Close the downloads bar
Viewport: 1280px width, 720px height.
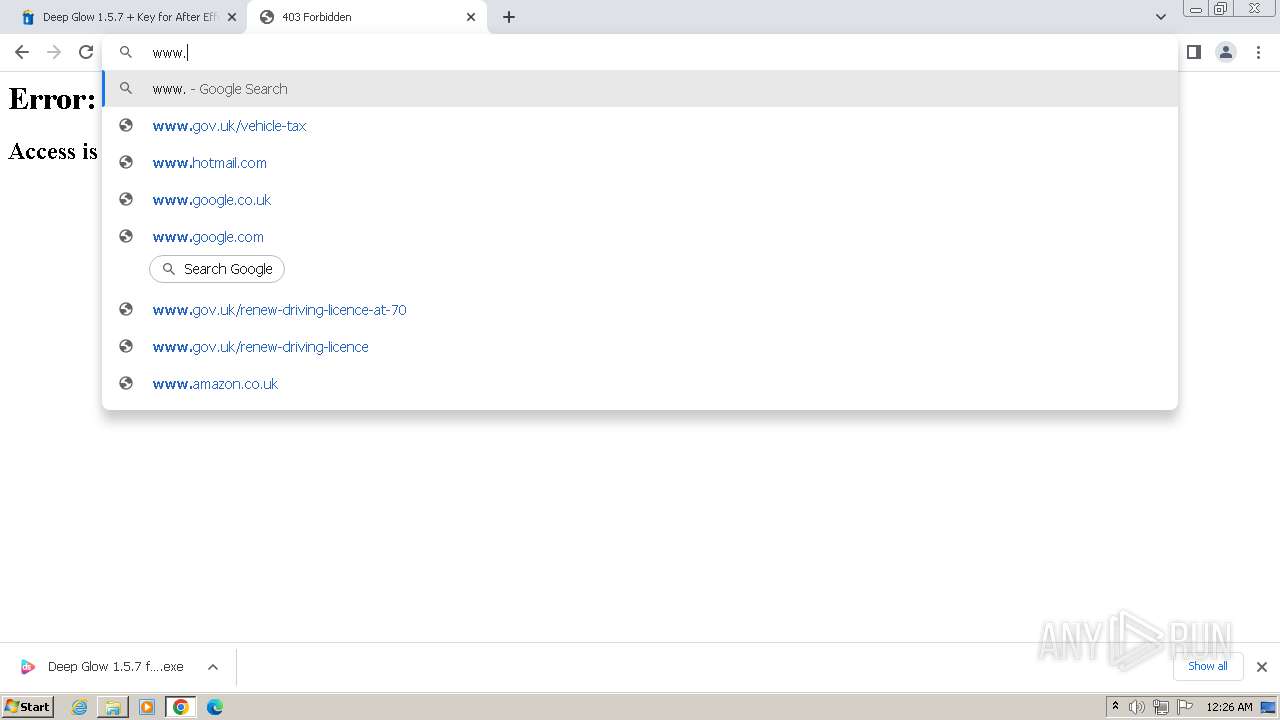tap(1261, 667)
